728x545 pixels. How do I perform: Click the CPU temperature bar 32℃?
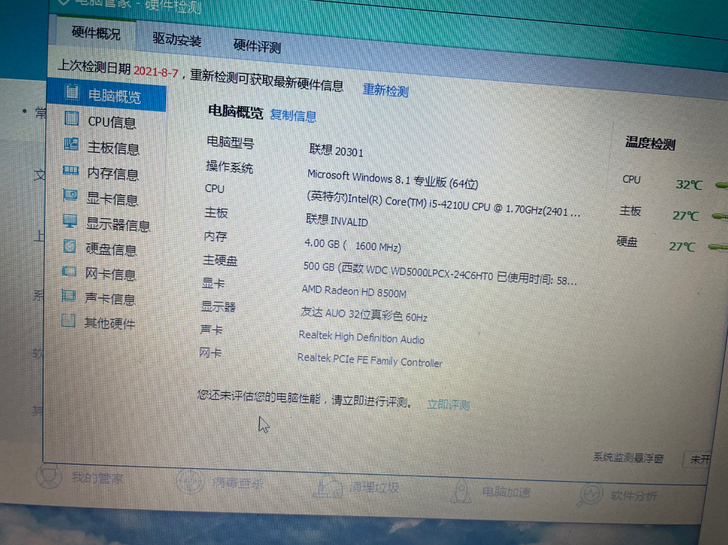[x=721, y=185]
